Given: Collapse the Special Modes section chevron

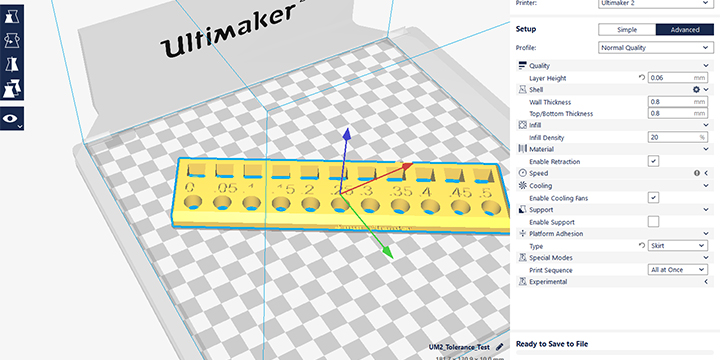Looking at the screenshot, I should 706,258.
